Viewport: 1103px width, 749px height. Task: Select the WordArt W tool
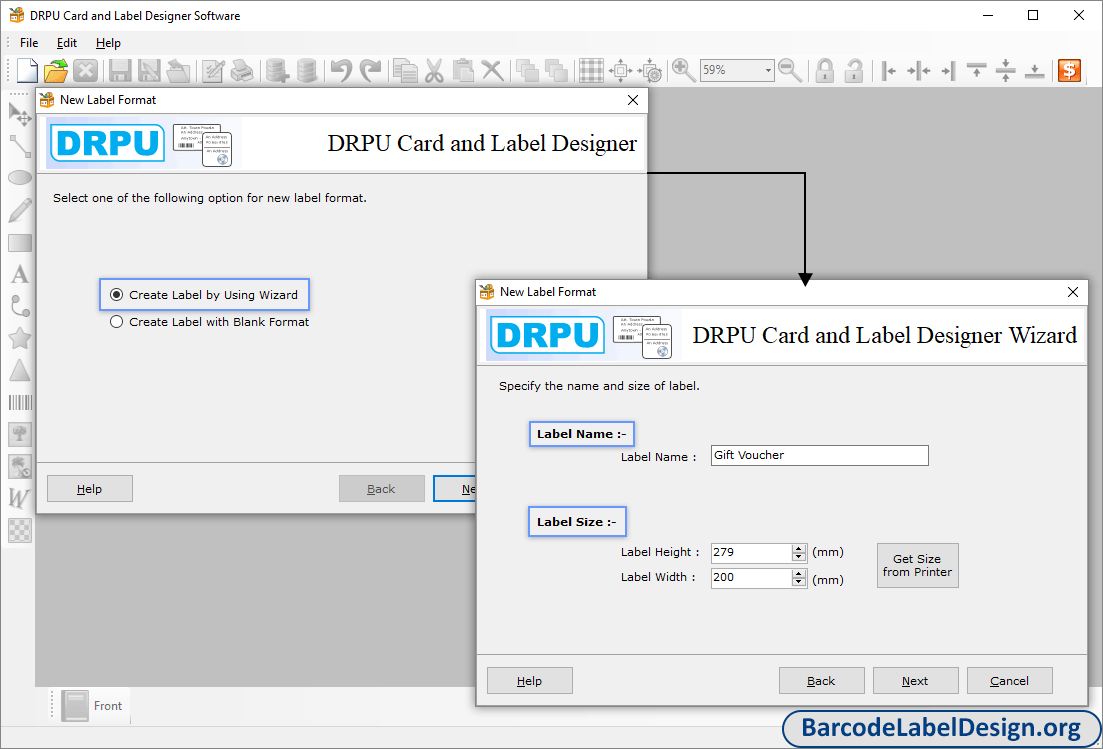20,498
